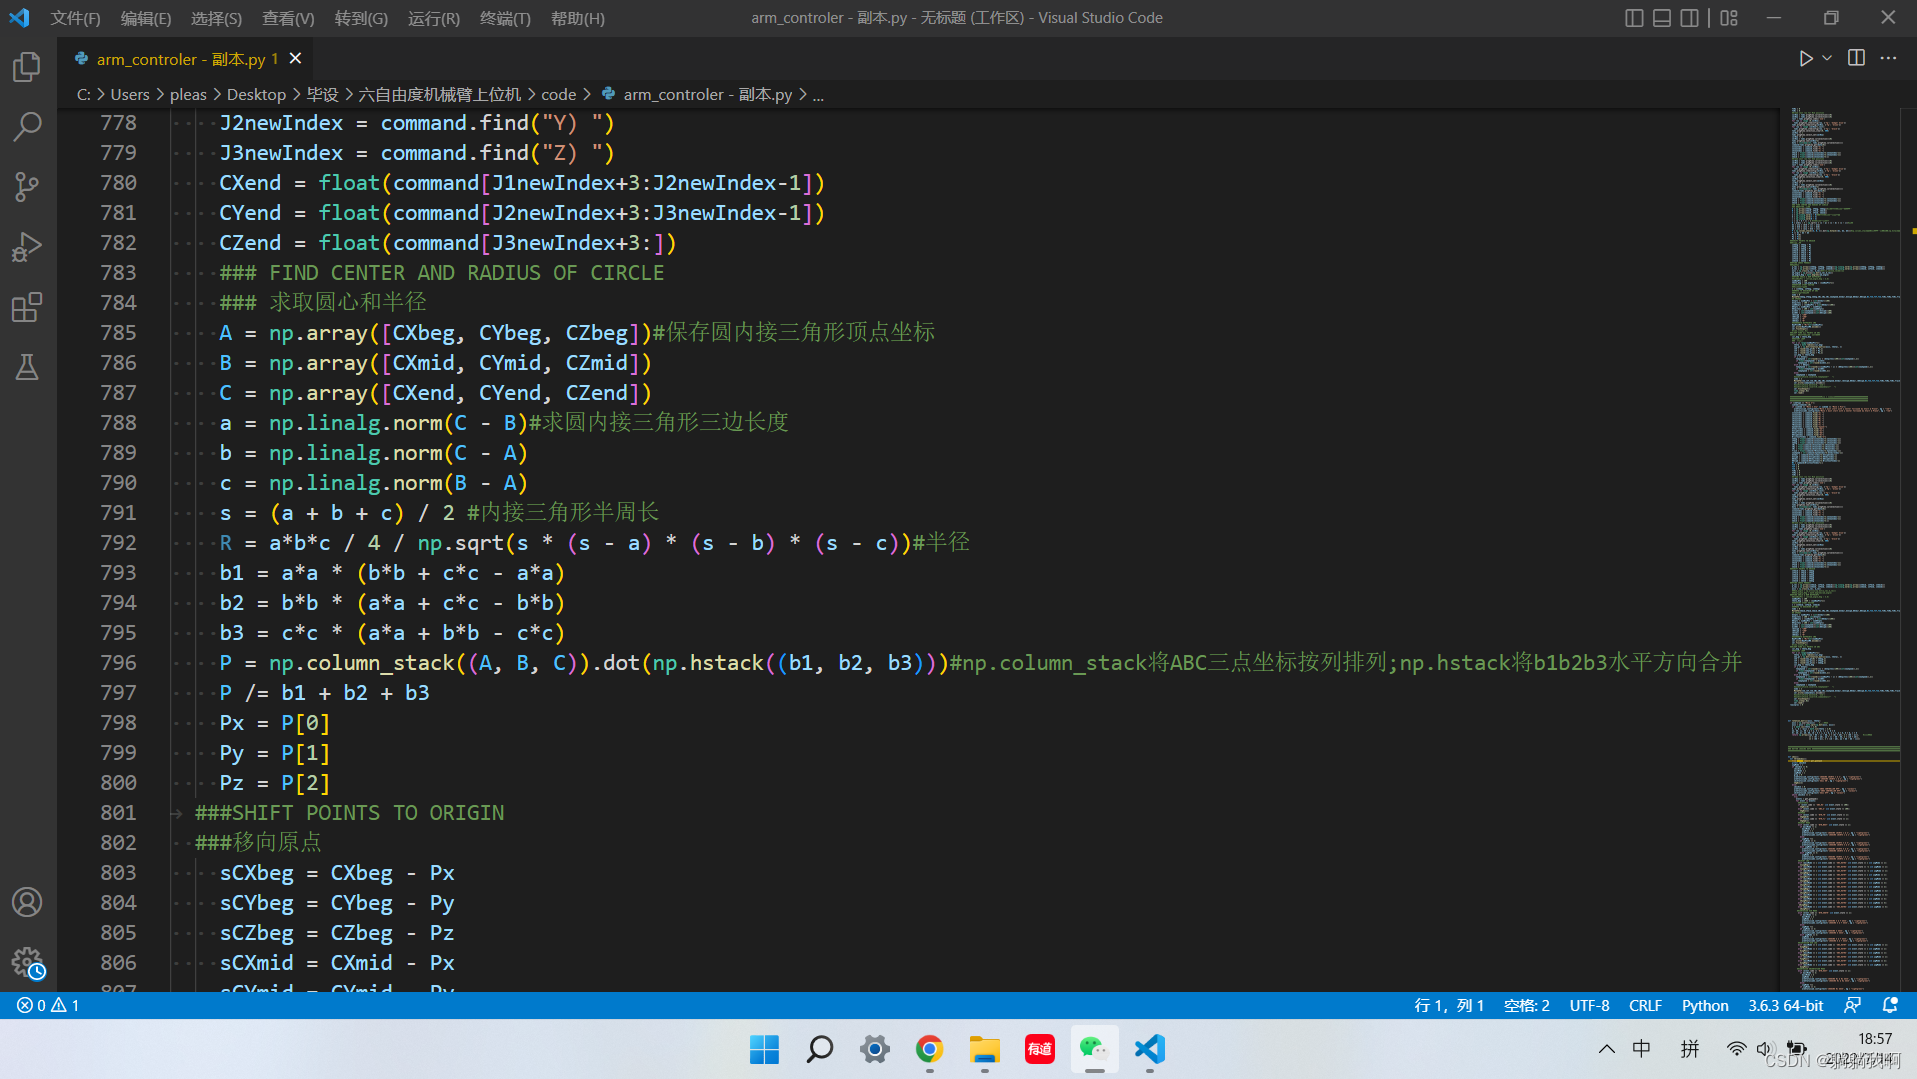Viewport: 1917px width, 1079px height.
Task: Toggle the primary side bar layout
Action: [x=1634, y=18]
